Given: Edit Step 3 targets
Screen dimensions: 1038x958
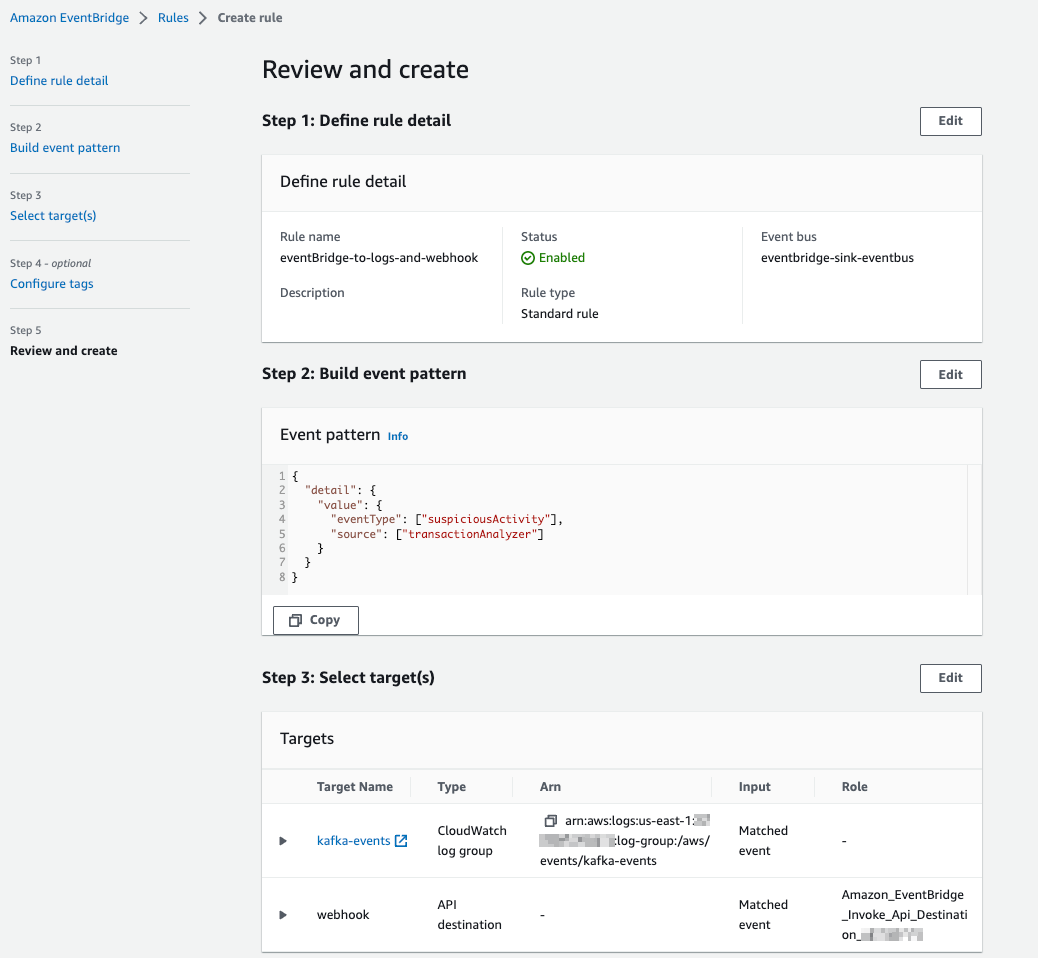Looking at the screenshot, I should [x=950, y=678].
